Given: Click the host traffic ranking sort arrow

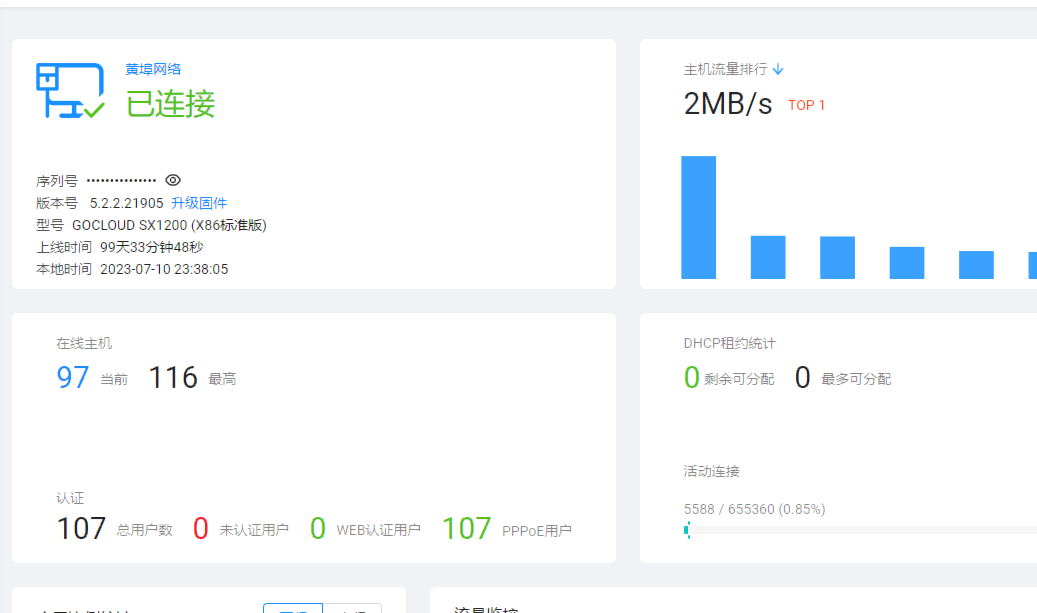Looking at the screenshot, I should tap(778, 69).
